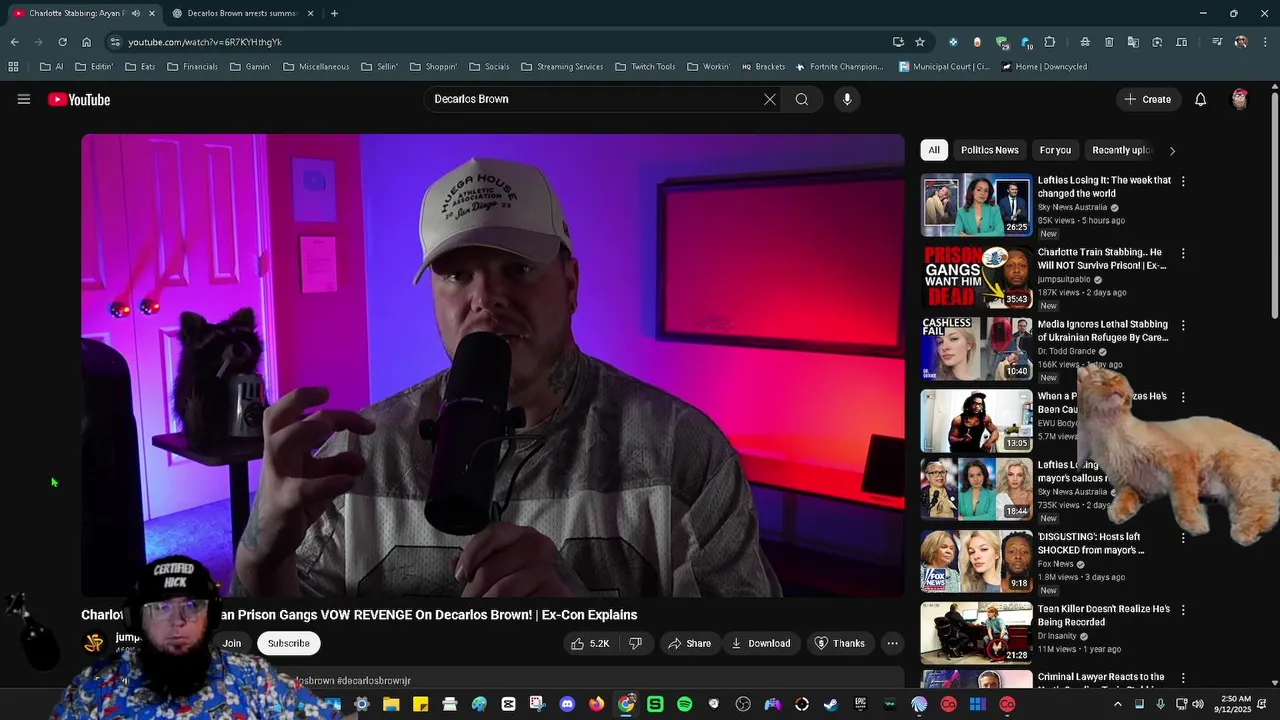The width and height of the screenshot is (1280, 720).
Task: Open options for Charlotte Train Stabbing video
Action: pos(1183,253)
